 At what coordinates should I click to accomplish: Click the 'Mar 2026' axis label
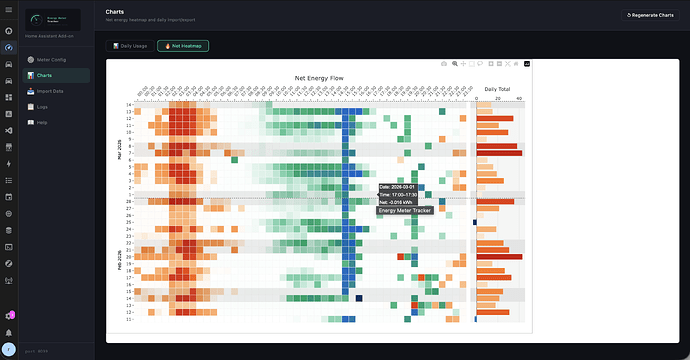pyautogui.click(x=119, y=150)
